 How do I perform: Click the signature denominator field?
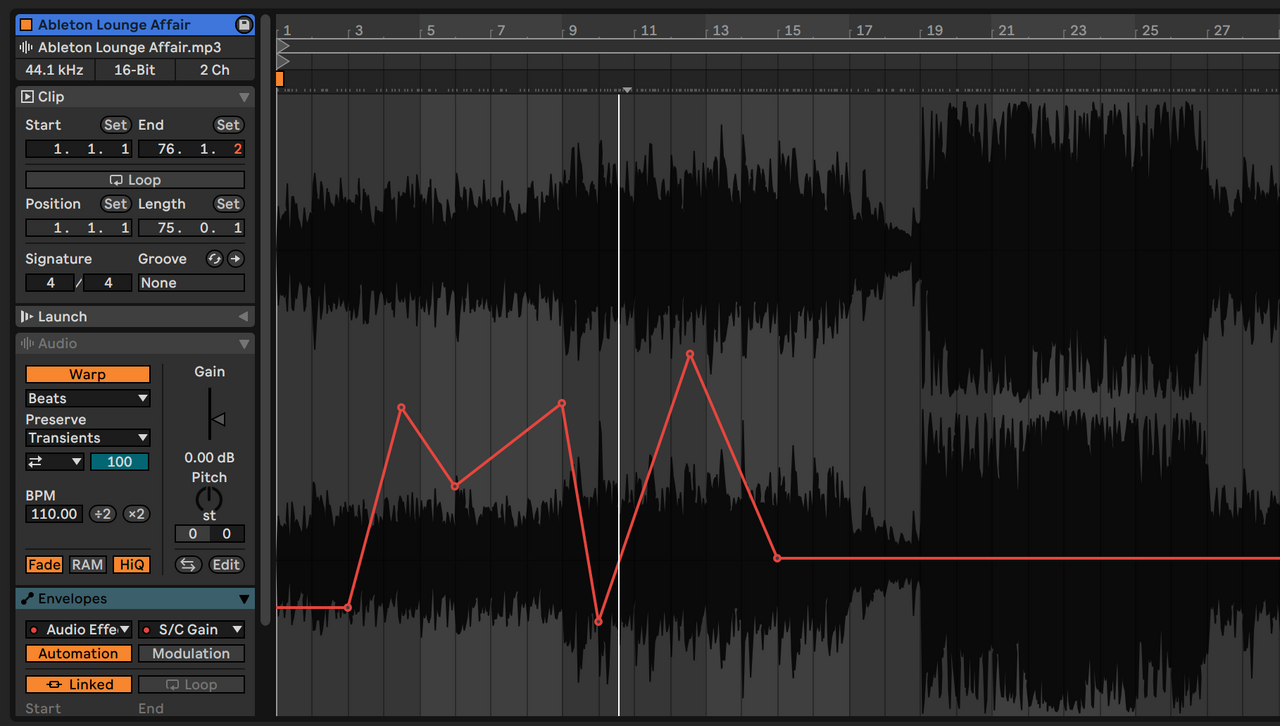click(108, 283)
